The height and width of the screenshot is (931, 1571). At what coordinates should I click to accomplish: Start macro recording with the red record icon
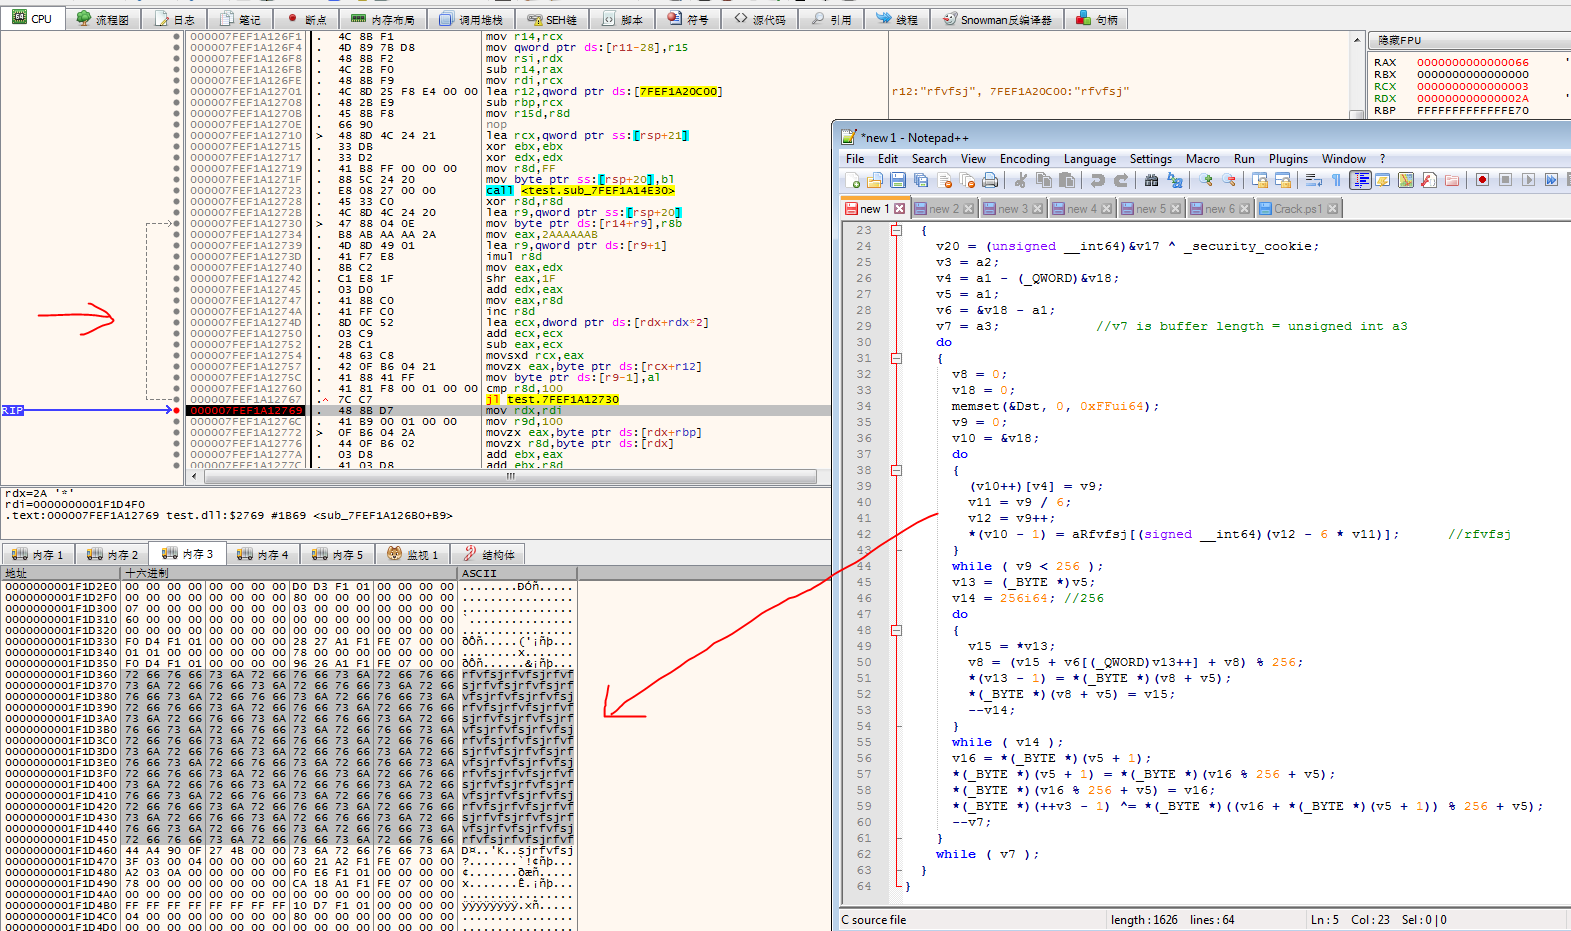1482,180
